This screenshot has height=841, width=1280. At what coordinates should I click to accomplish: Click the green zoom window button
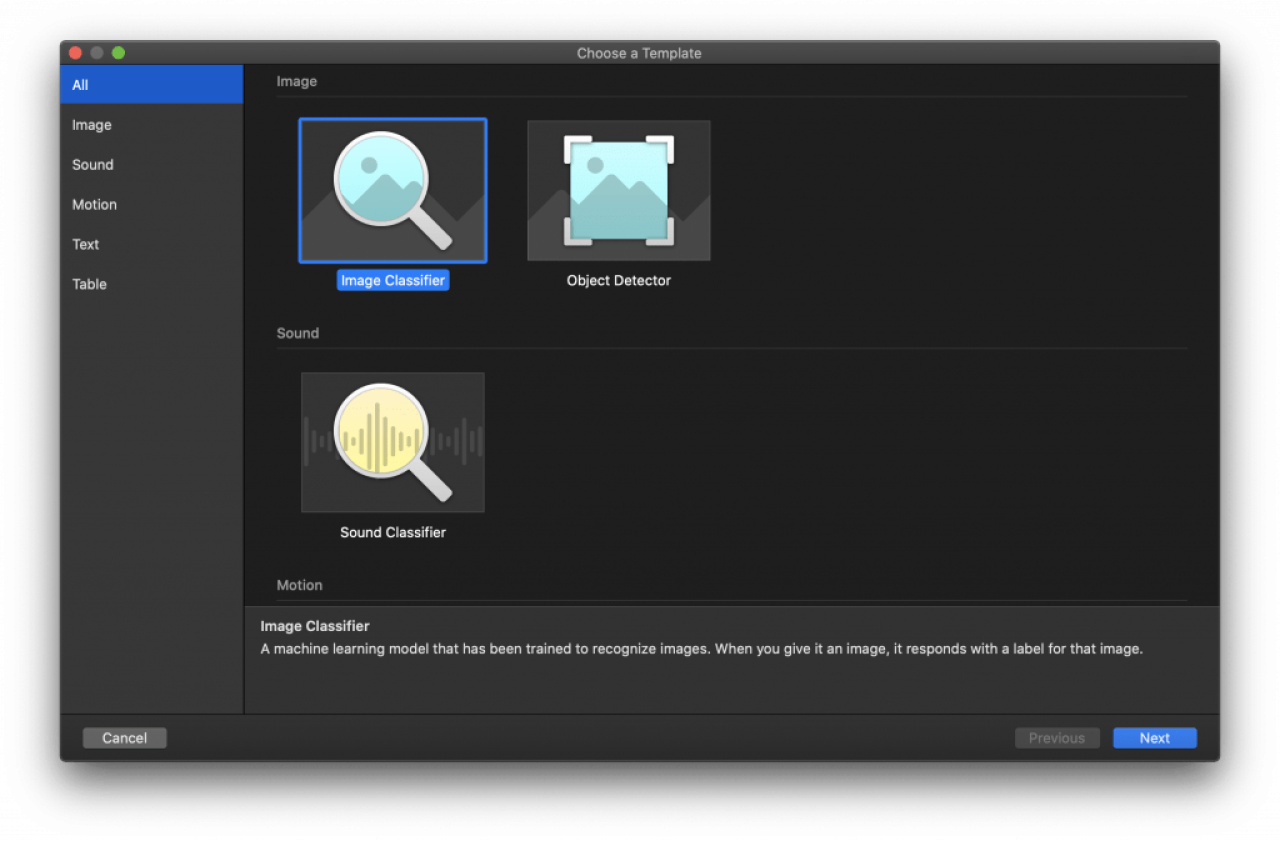118,53
